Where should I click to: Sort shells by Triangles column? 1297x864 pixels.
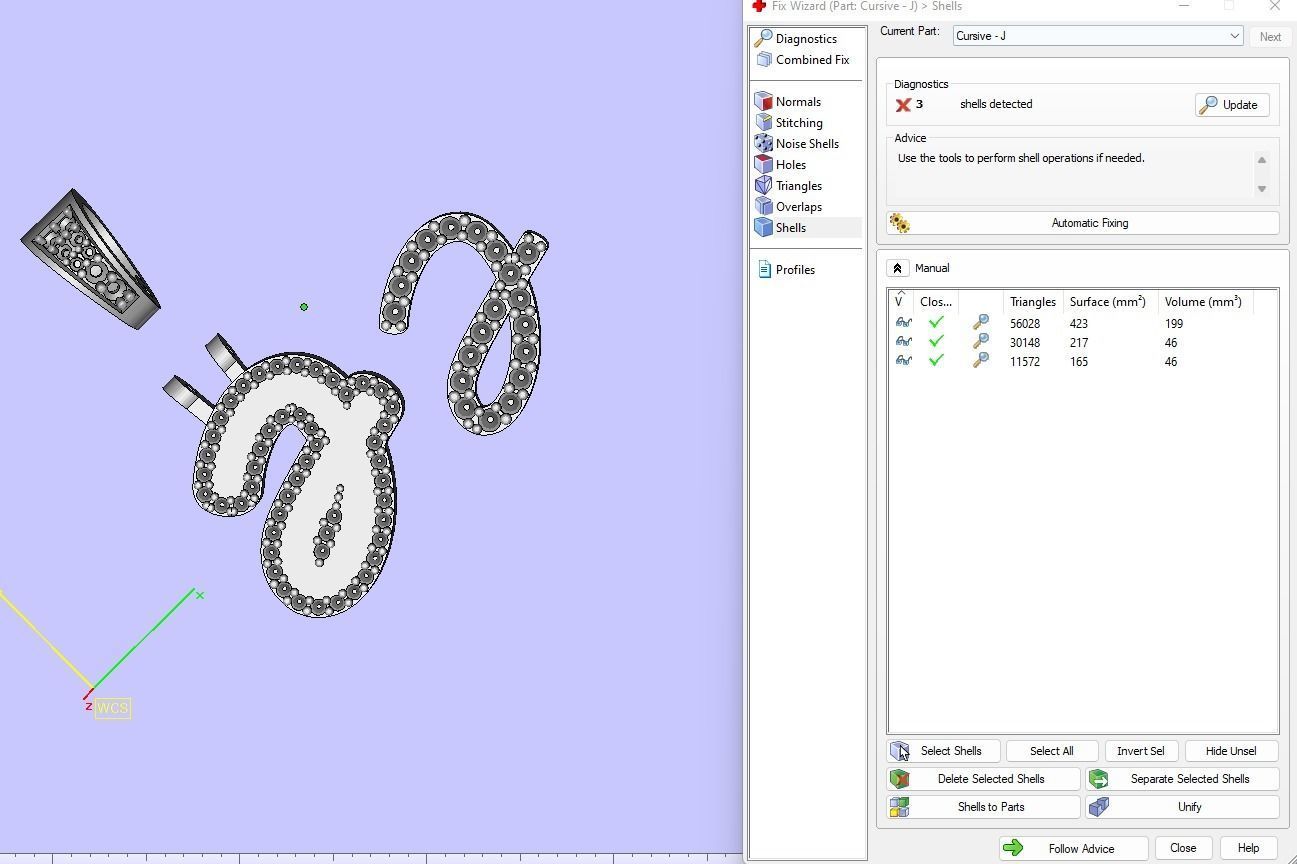(x=1033, y=301)
